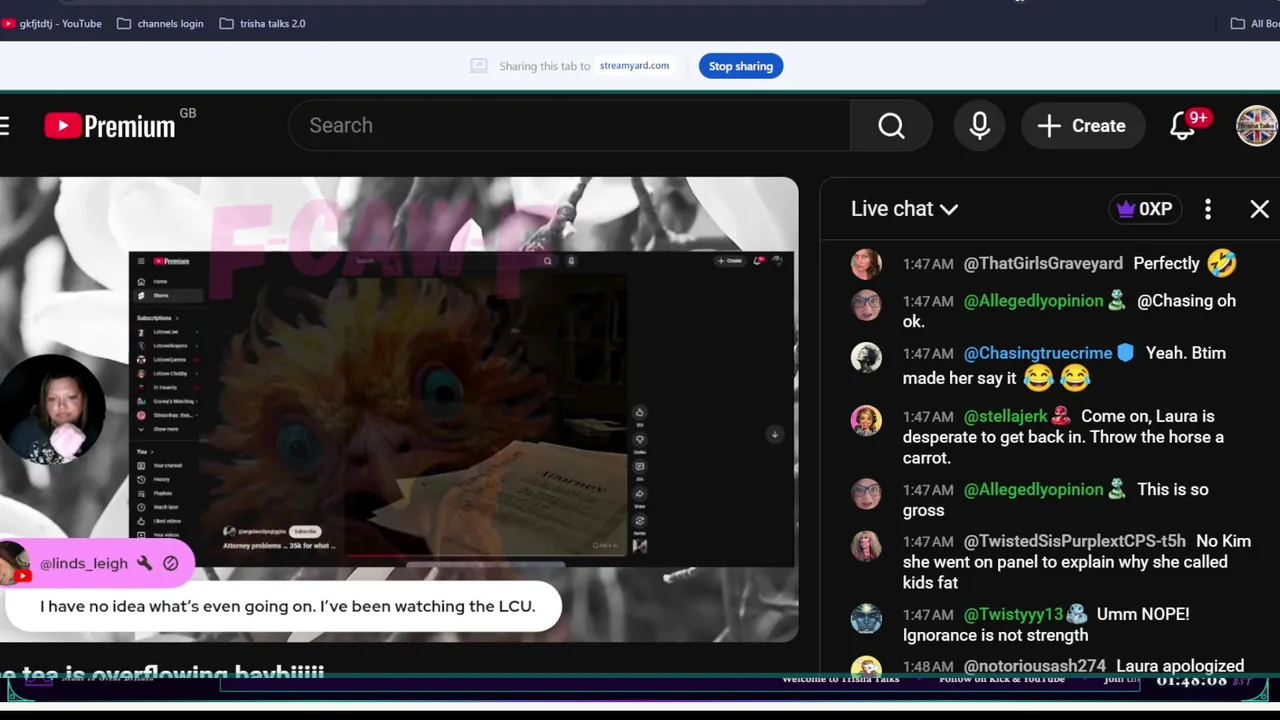Image resolution: width=1280 pixels, height=720 pixels.
Task: Click stellajerk's chat avatar
Action: click(x=866, y=419)
